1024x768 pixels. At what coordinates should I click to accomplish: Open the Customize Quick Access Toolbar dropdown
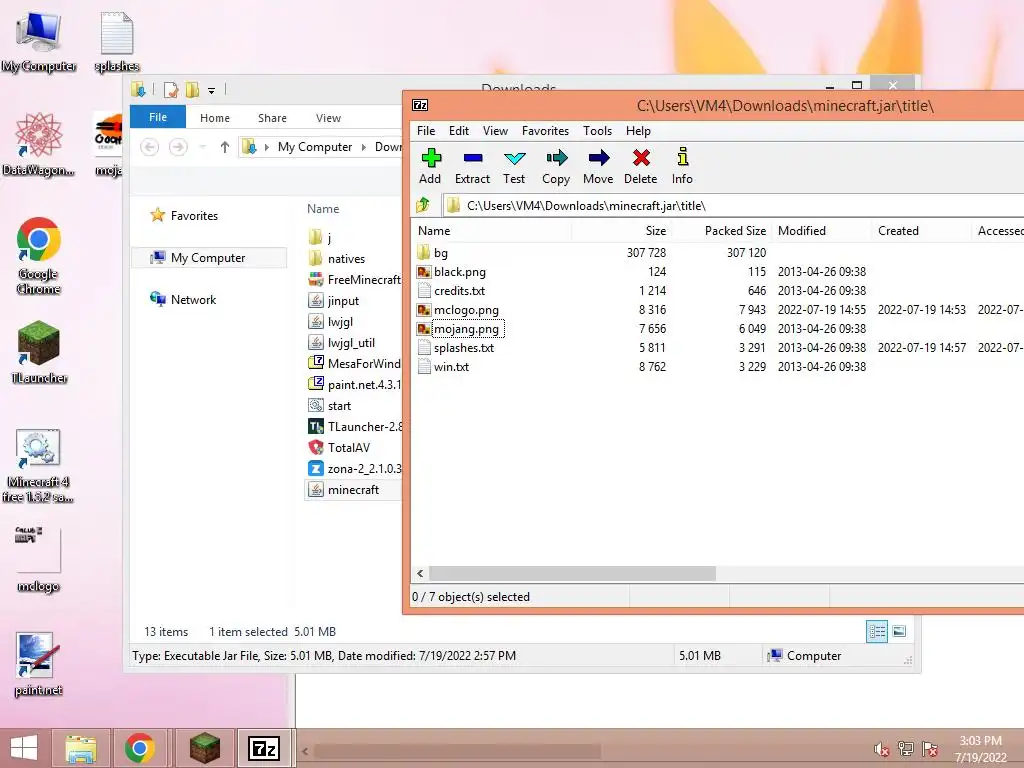coord(212,90)
